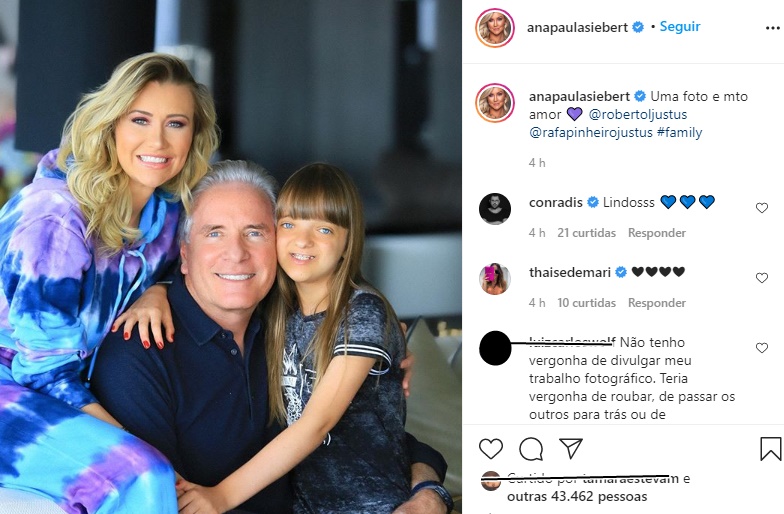Like the post with the heart icon
This screenshot has width=784, height=514.
[490, 448]
